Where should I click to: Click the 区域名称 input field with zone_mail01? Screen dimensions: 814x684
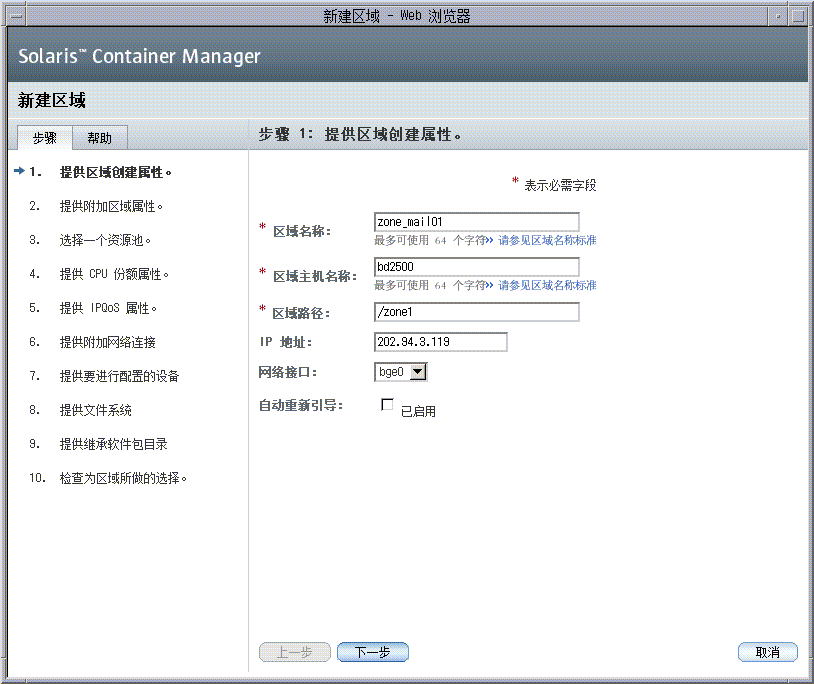477,222
